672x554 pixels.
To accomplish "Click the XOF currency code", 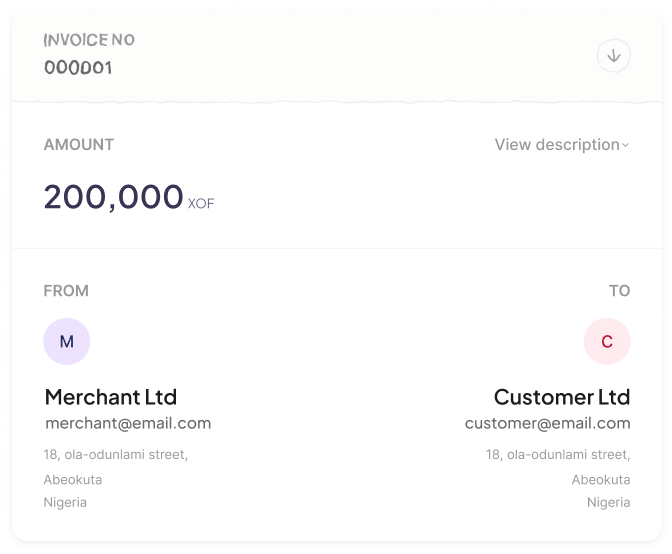I will 201,204.
